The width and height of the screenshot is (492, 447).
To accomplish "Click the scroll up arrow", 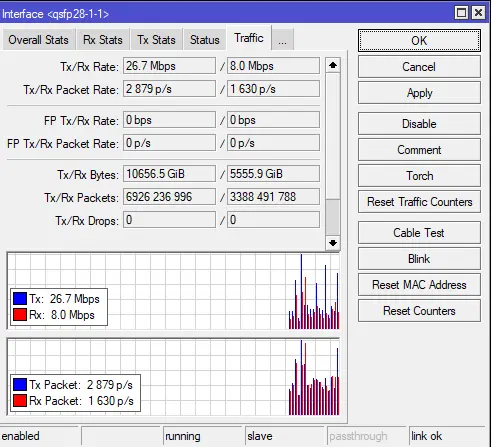I will tap(332, 65).
